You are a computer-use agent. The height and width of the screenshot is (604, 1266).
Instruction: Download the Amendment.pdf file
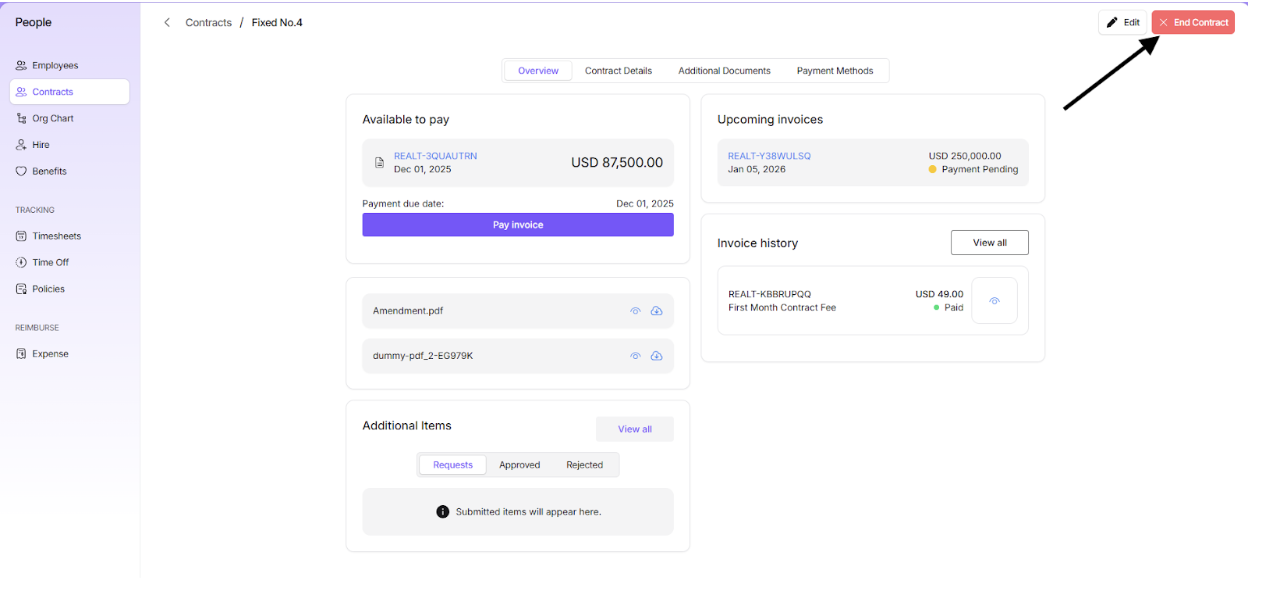click(656, 311)
